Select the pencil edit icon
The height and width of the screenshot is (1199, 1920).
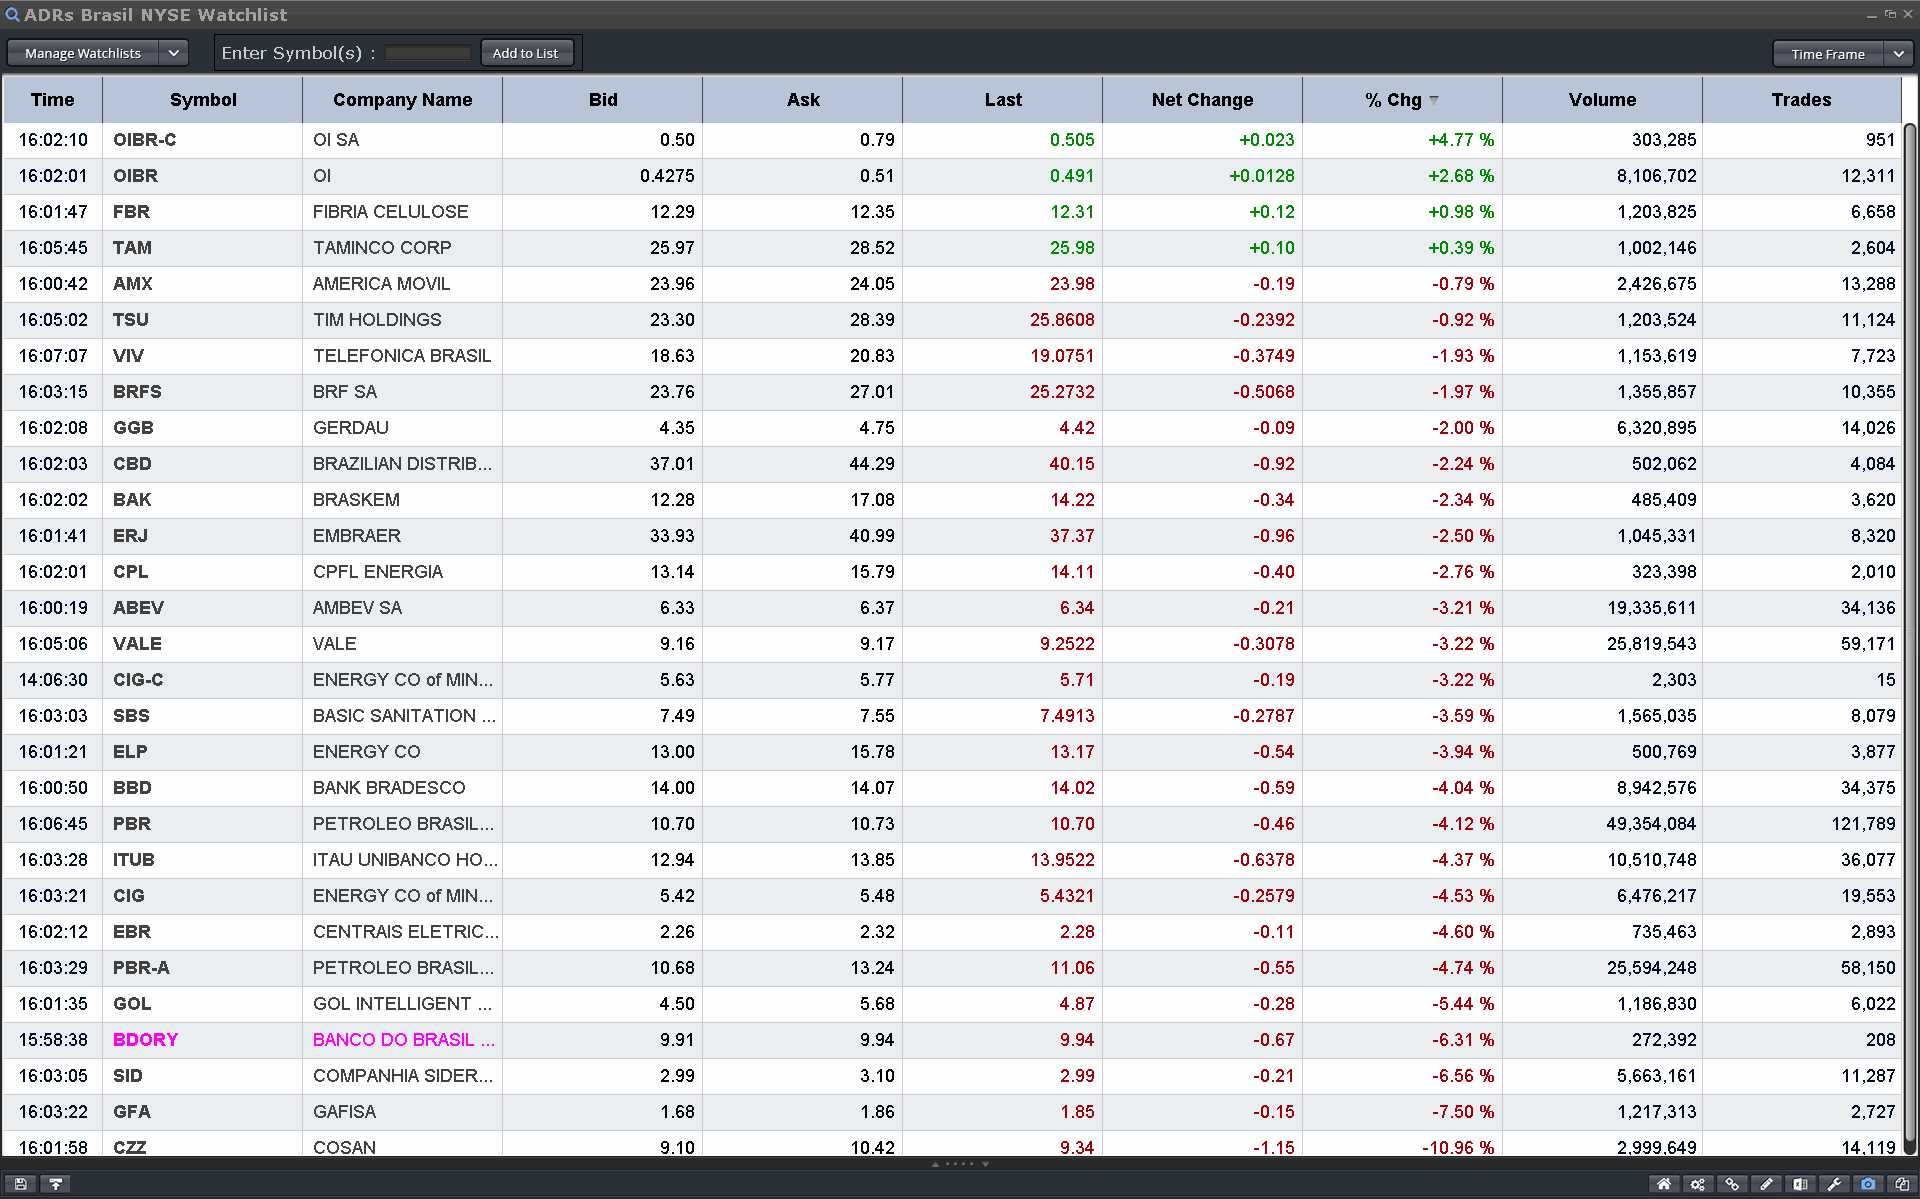1766,1184
